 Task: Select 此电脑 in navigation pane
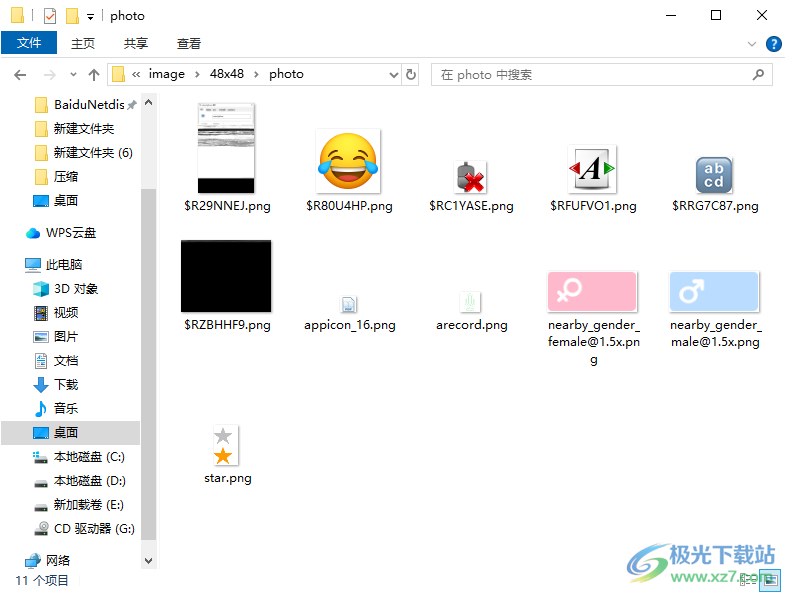(53, 265)
